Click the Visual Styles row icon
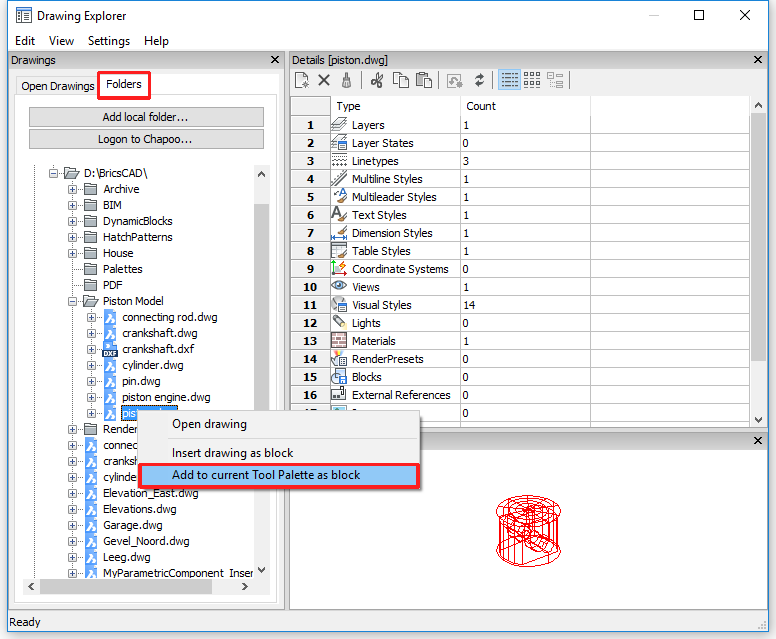The height and width of the screenshot is (639, 776). pos(338,305)
